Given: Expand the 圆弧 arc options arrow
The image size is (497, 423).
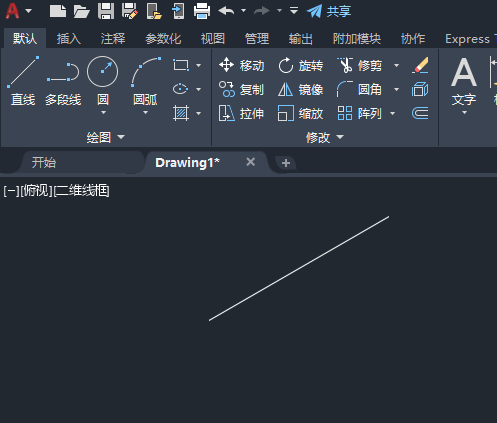Looking at the screenshot, I should click(x=145, y=112).
